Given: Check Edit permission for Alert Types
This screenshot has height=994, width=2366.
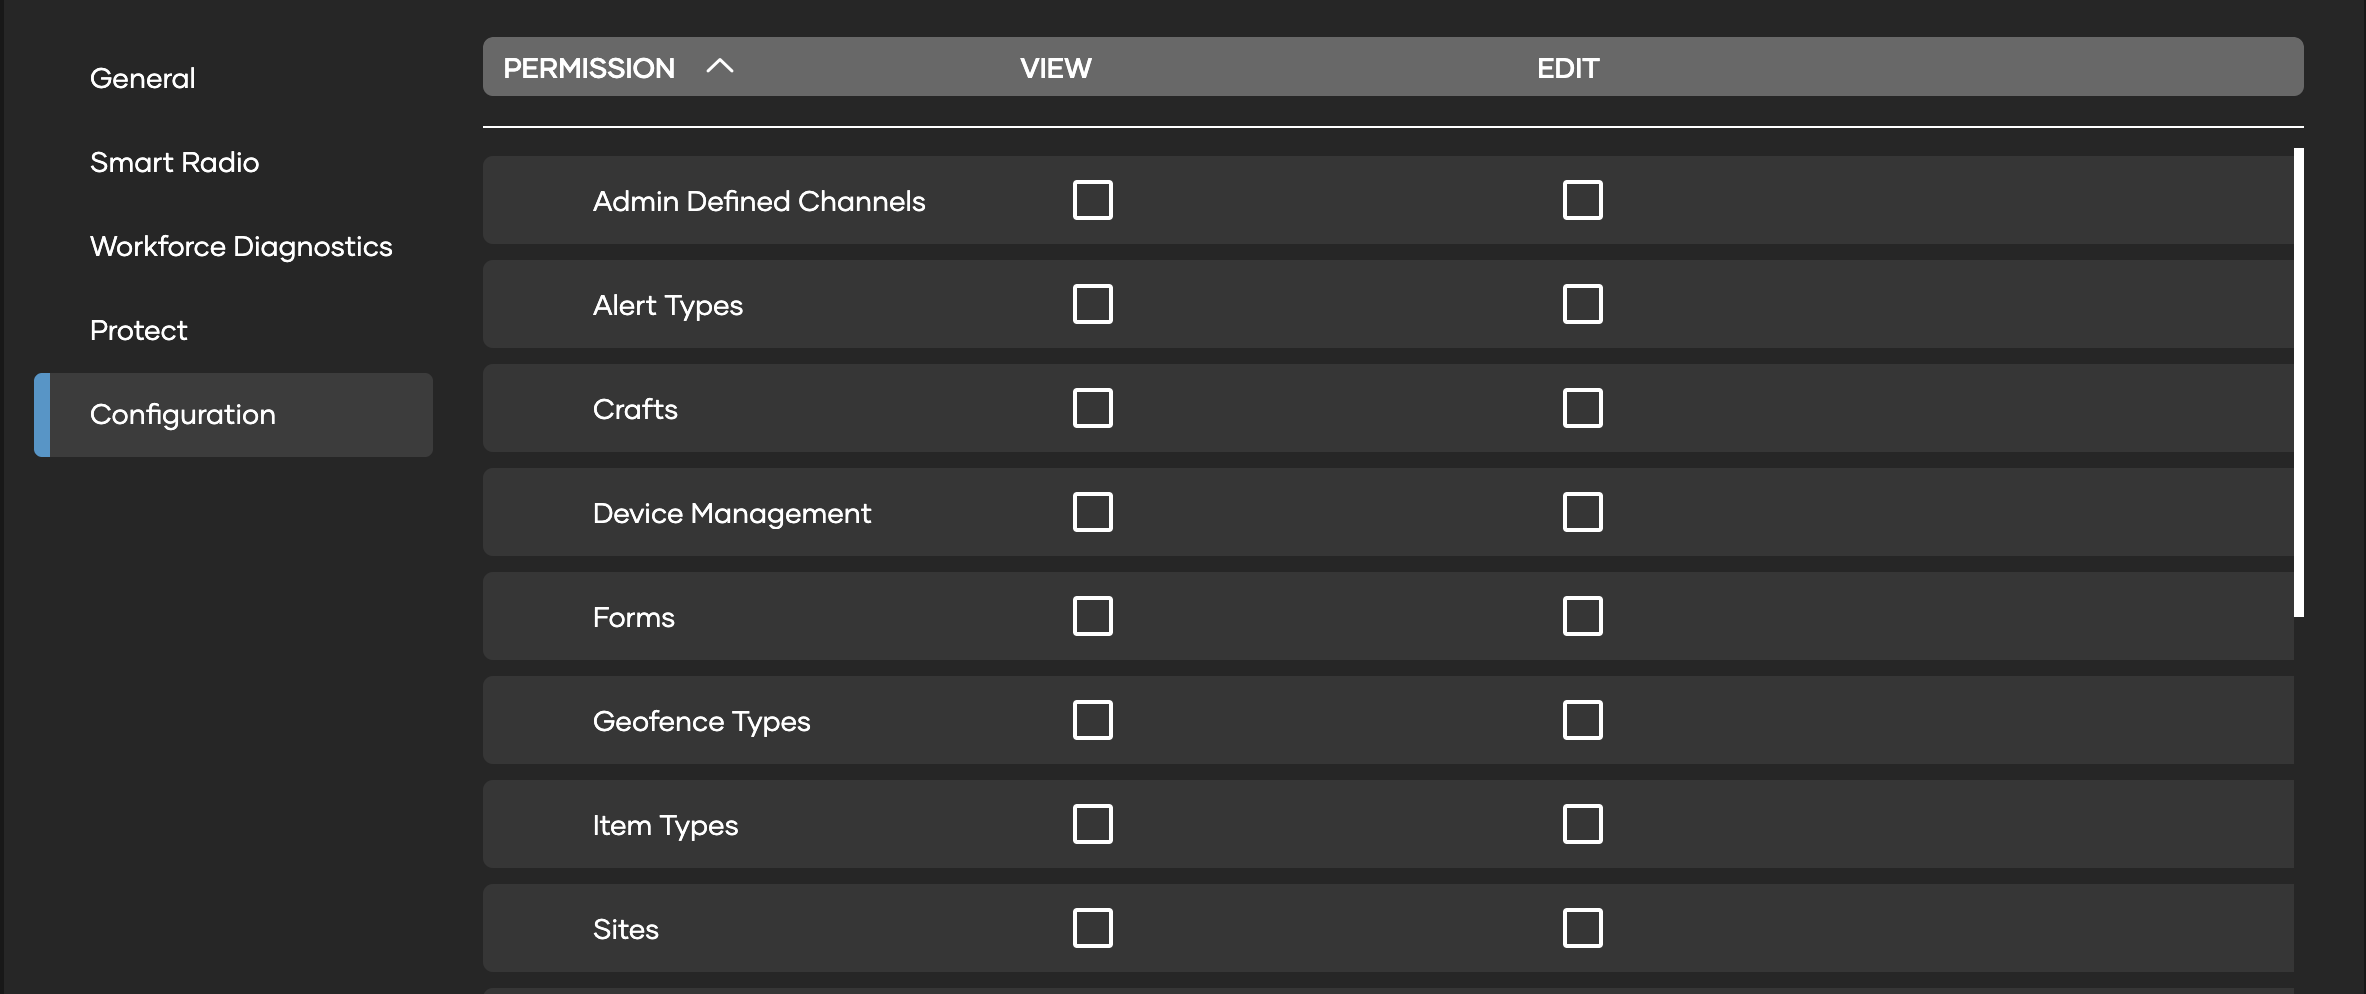Looking at the screenshot, I should tap(1582, 304).
